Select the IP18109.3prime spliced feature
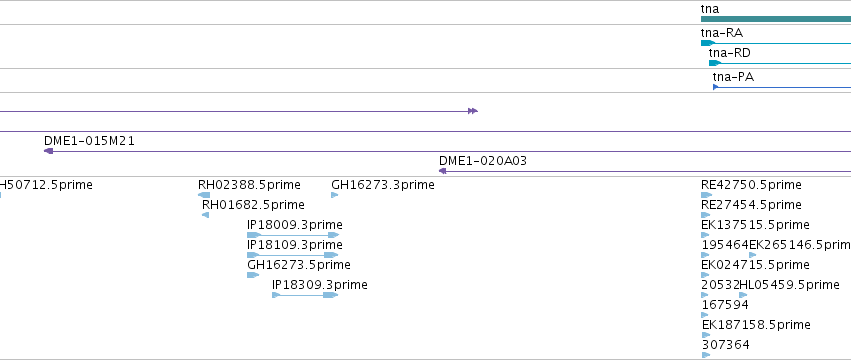The width and height of the screenshot is (851, 360). coord(293,255)
